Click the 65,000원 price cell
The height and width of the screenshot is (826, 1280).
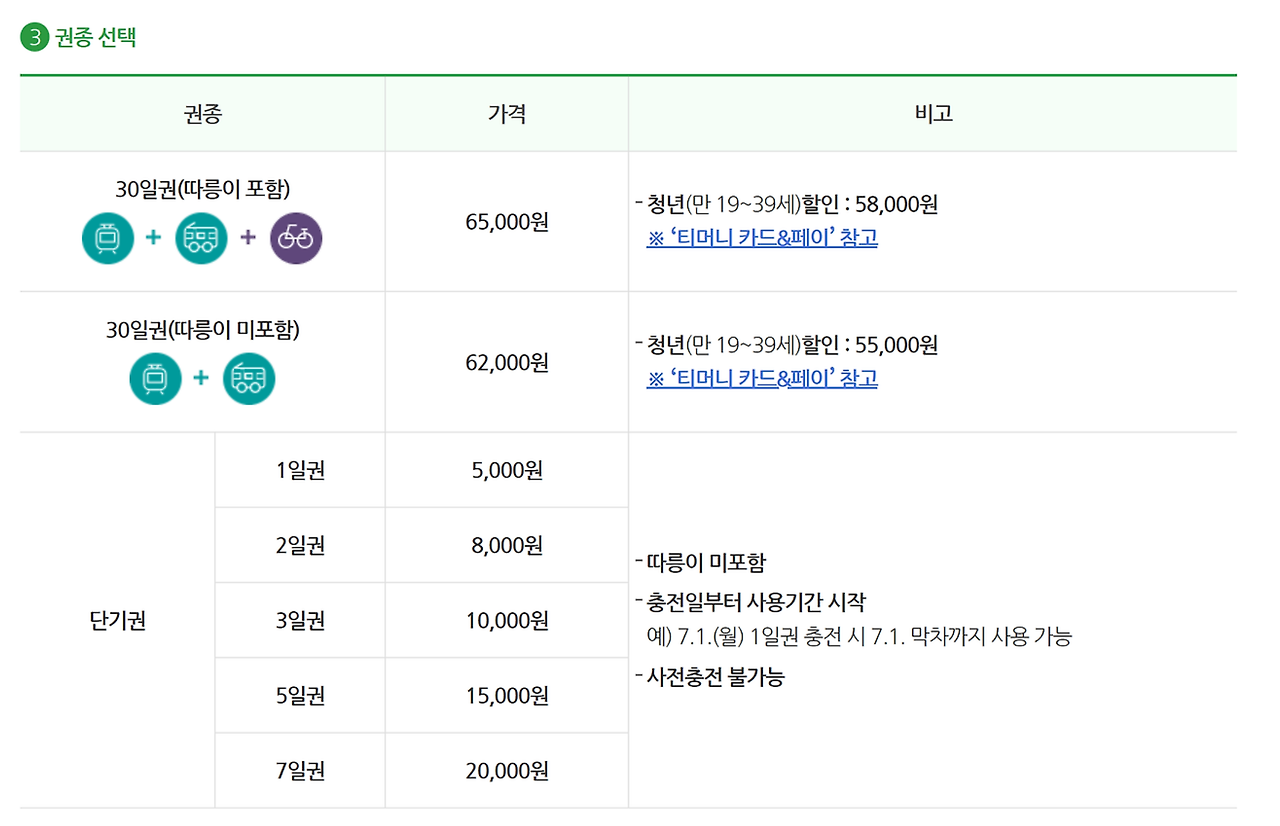[x=507, y=222]
